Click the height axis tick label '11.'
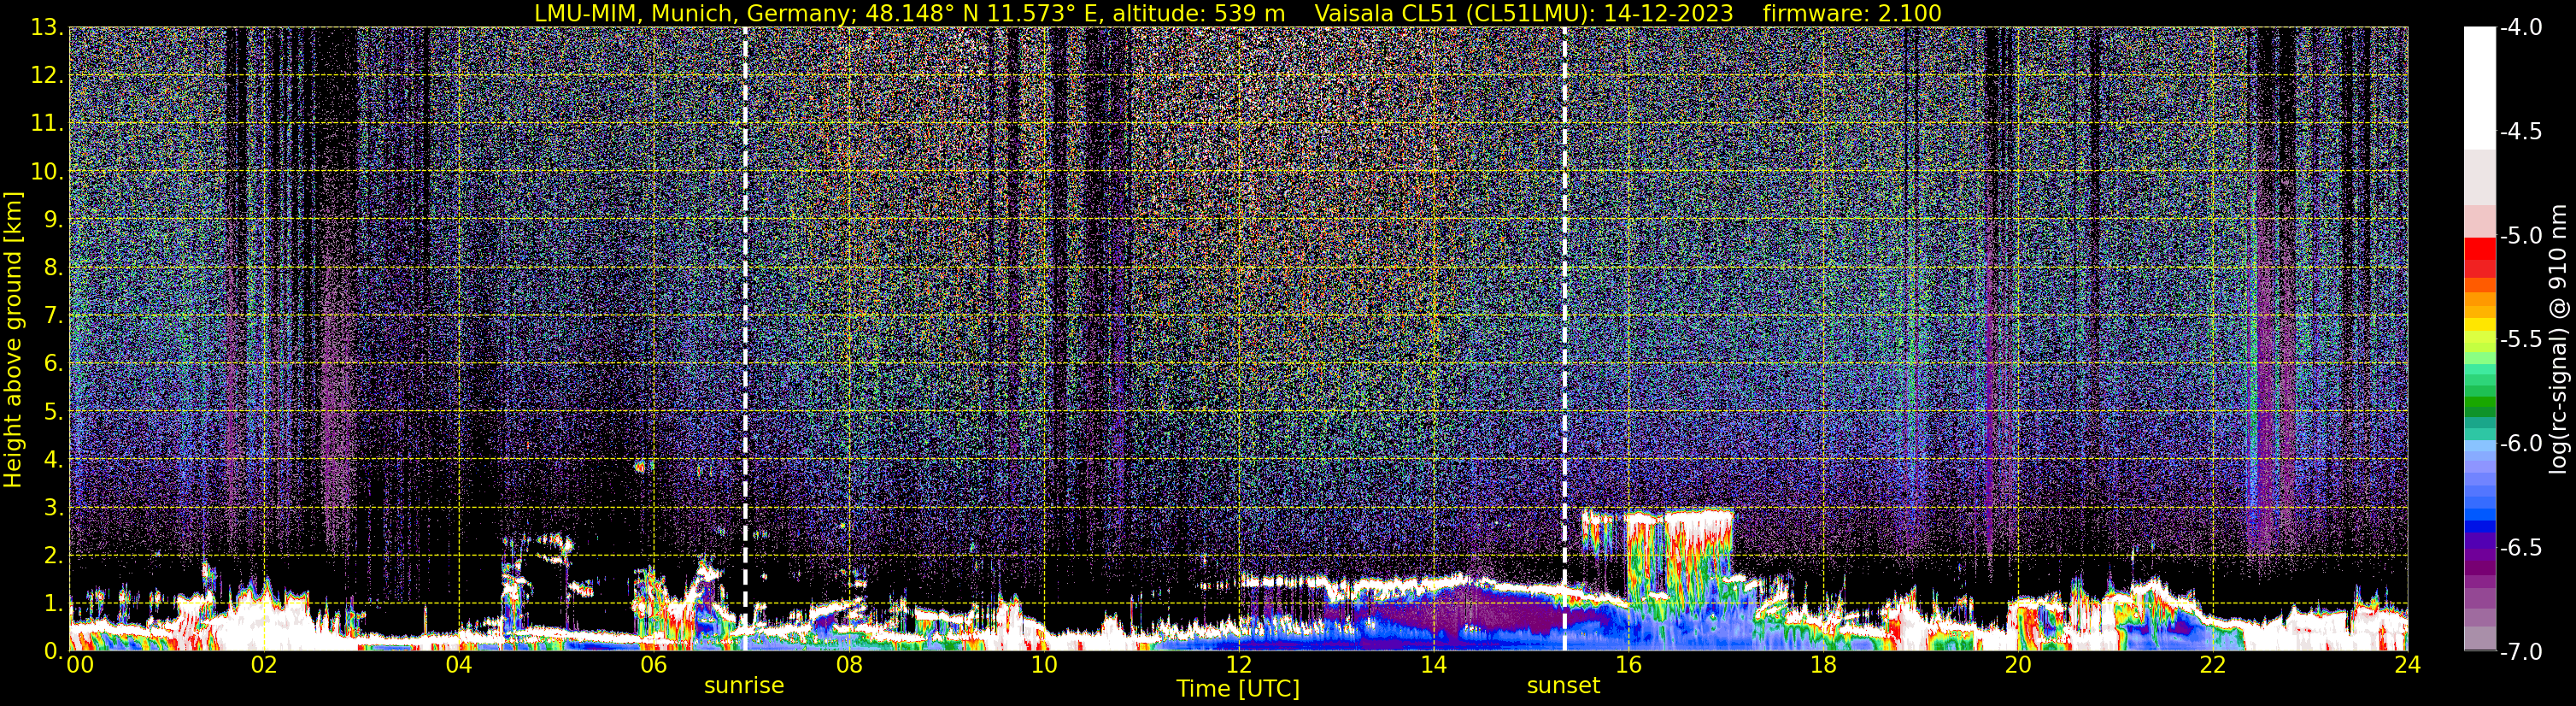This screenshot has width=2576, height=706. pos(47,123)
